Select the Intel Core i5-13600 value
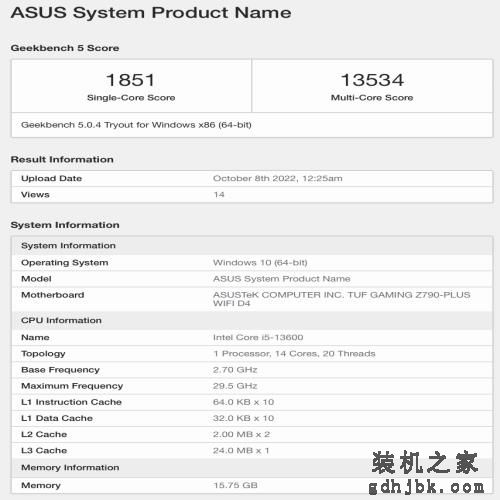The width and height of the screenshot is (500, 500). pos(258,337)
